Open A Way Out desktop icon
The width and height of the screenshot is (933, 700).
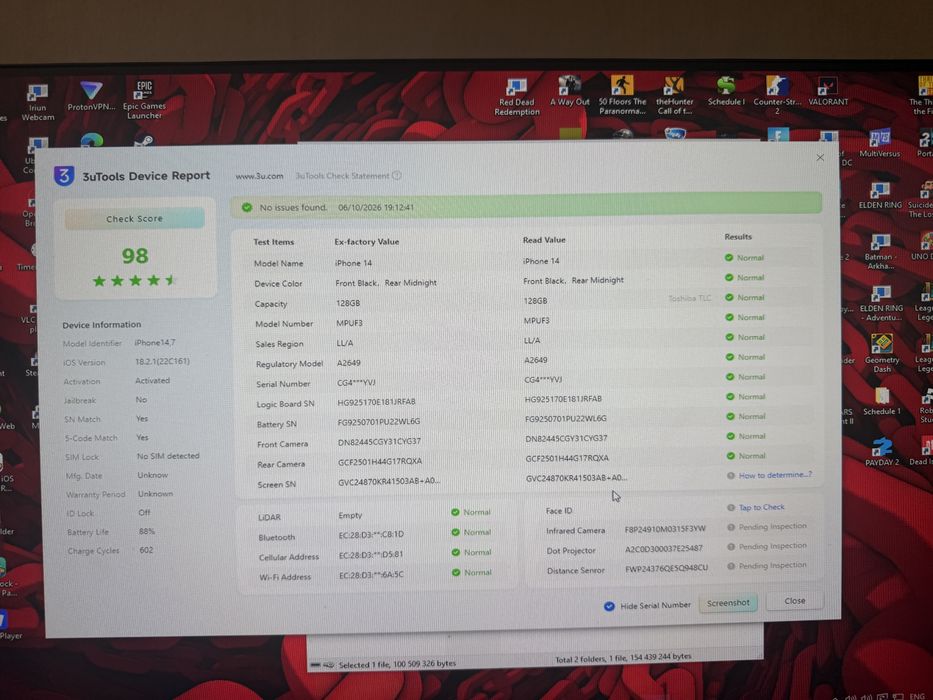tap(569, 91)
